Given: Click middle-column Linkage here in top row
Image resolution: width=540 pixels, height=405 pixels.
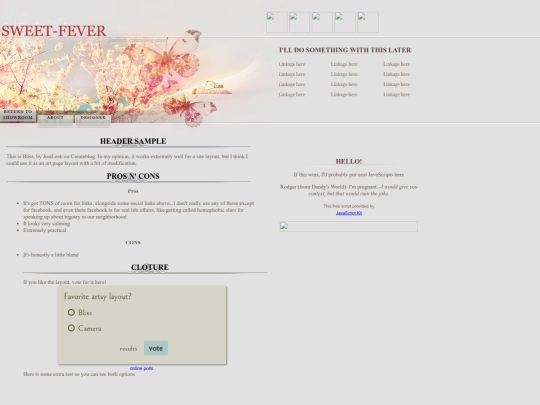Looking at the screenshot, I should [x=344, y=64].
